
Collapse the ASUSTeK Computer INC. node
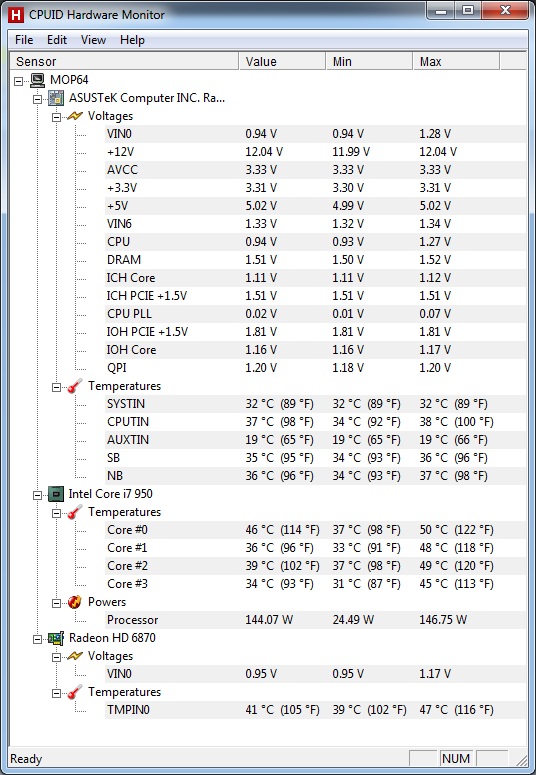click(38, 99)
